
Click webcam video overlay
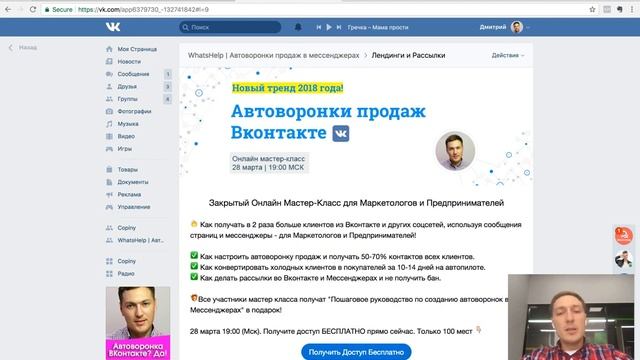(571, 317)
